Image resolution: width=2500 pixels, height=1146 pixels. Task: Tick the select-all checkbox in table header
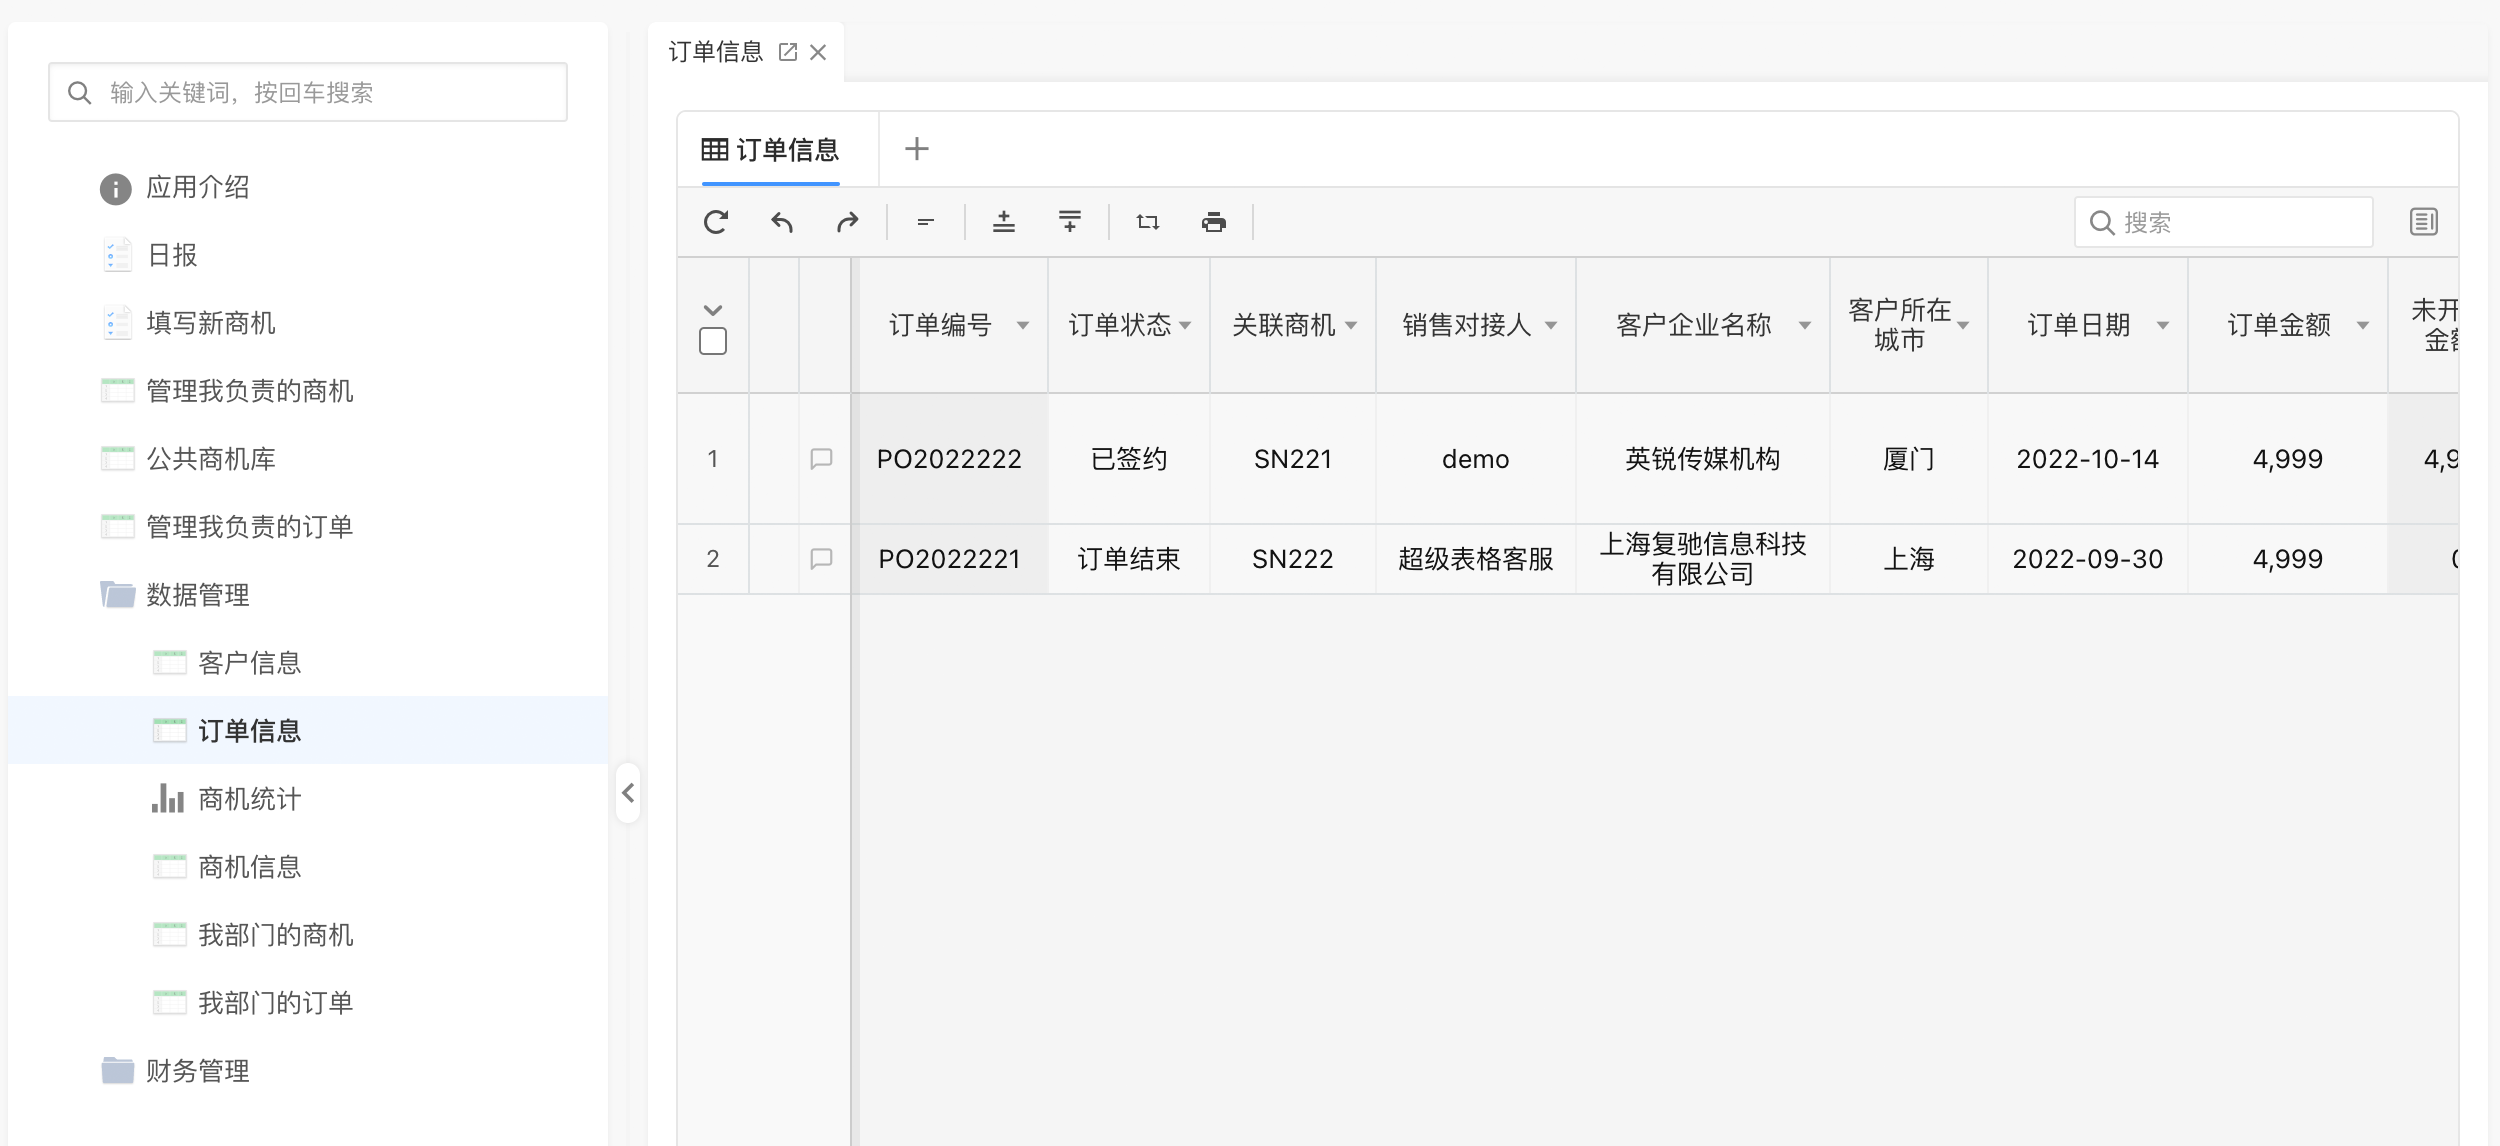coord(713,342)
